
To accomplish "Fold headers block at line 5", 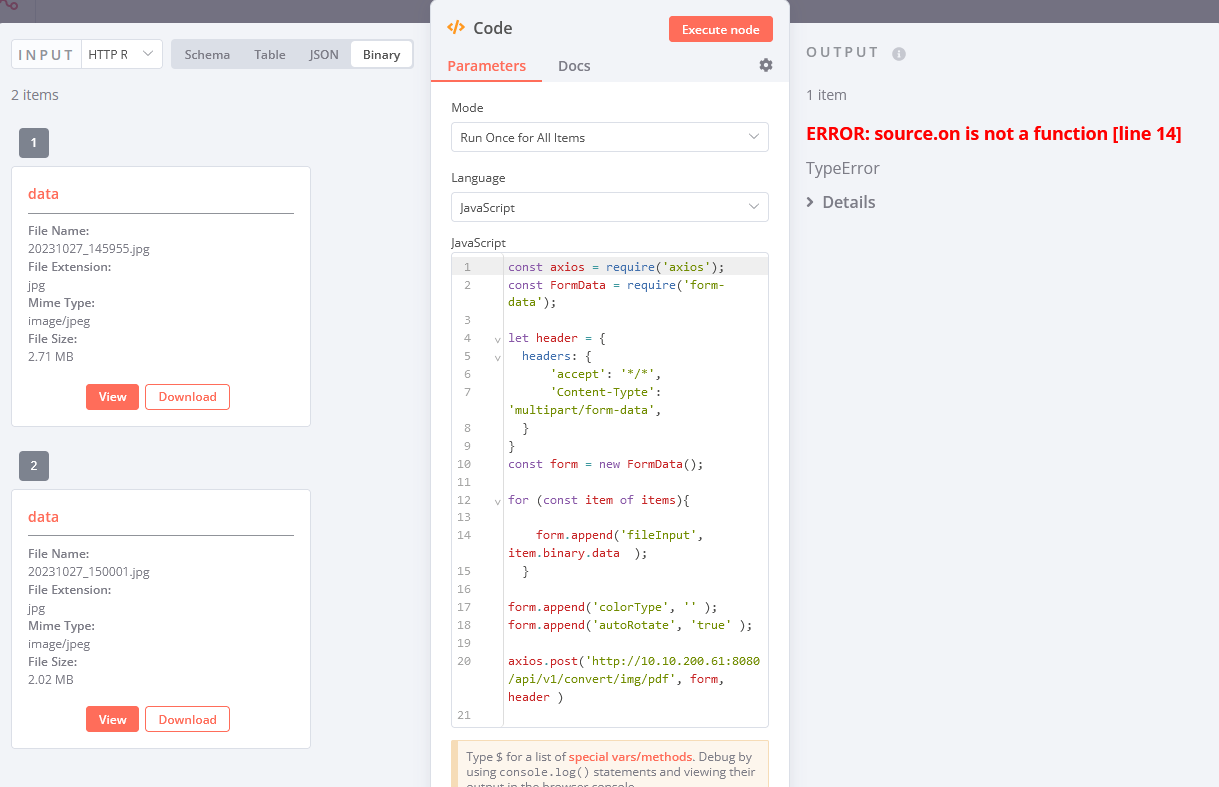I will (x=497, y=357).
